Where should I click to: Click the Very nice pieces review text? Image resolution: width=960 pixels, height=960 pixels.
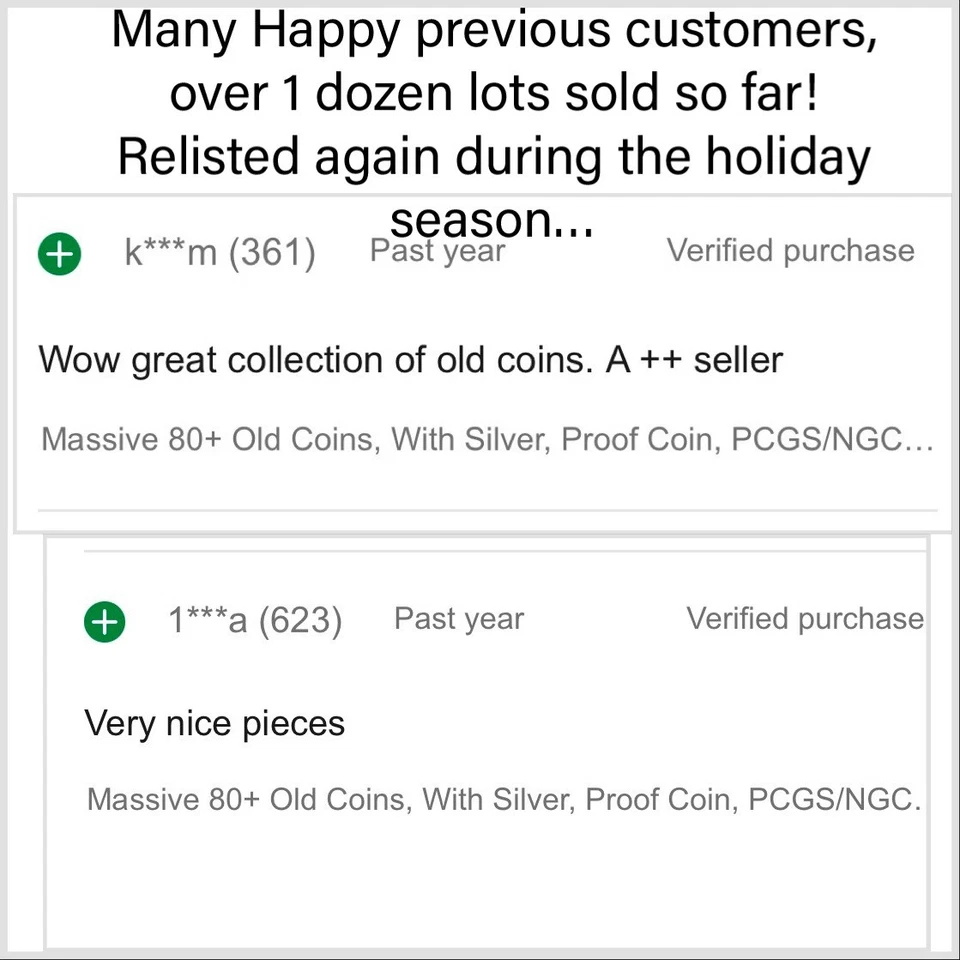point(214,723)
